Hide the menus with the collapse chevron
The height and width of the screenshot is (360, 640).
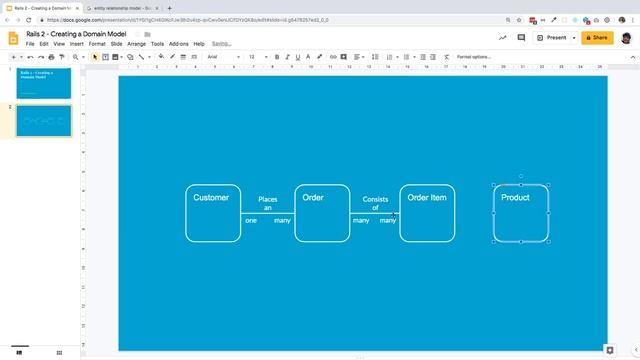[633, 57]
